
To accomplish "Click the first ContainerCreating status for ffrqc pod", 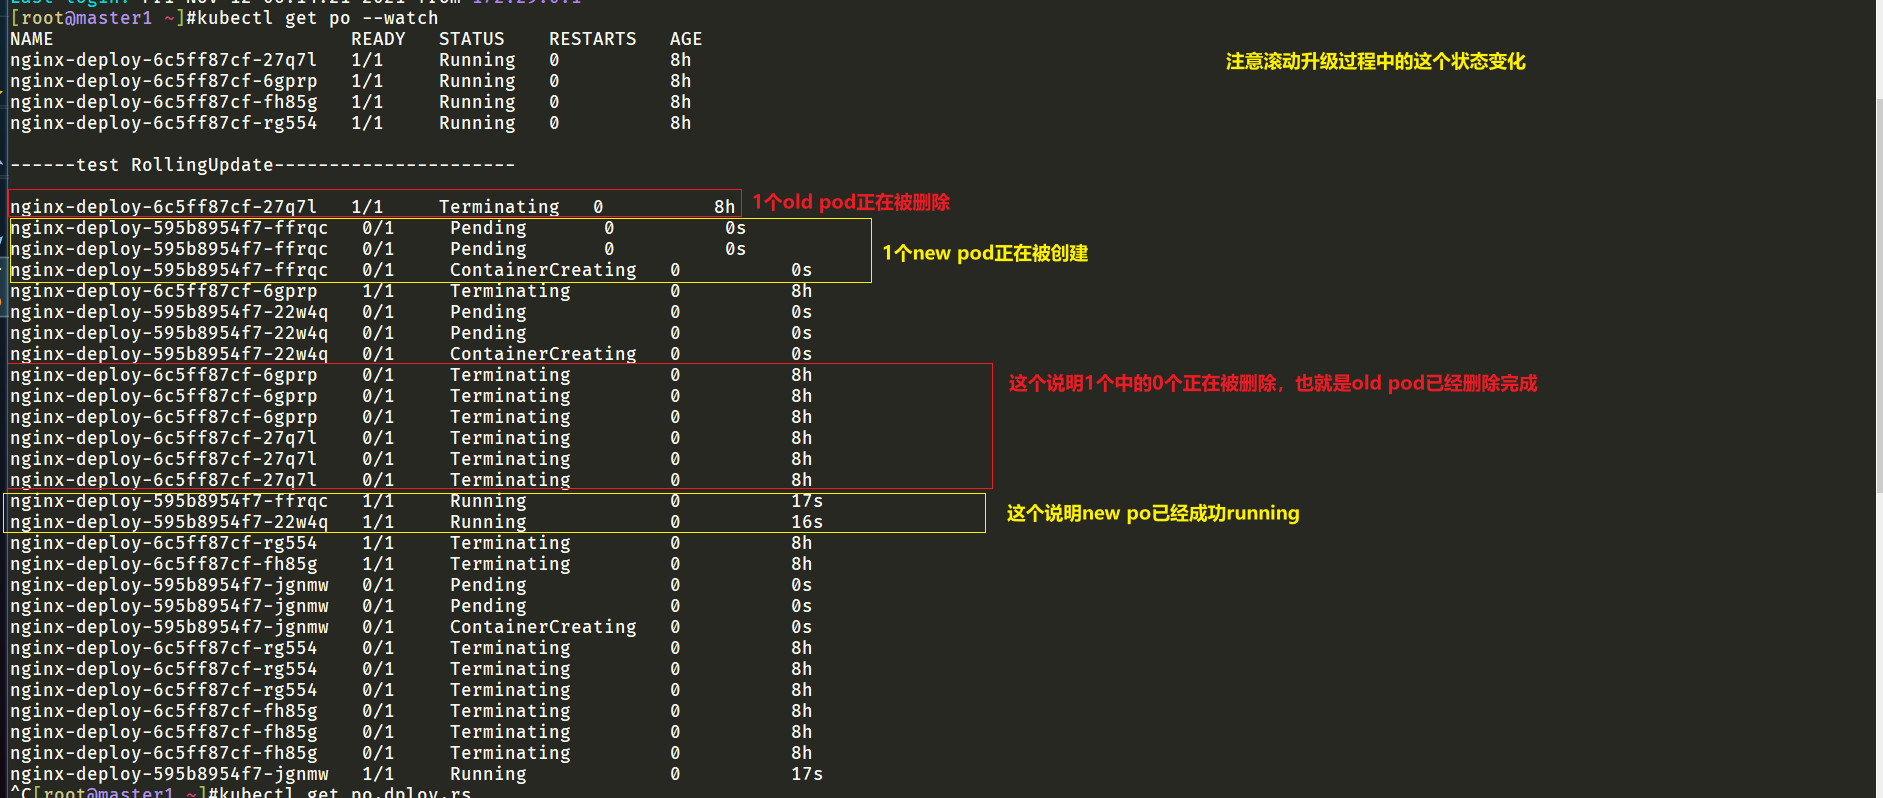I will (543, 270).
